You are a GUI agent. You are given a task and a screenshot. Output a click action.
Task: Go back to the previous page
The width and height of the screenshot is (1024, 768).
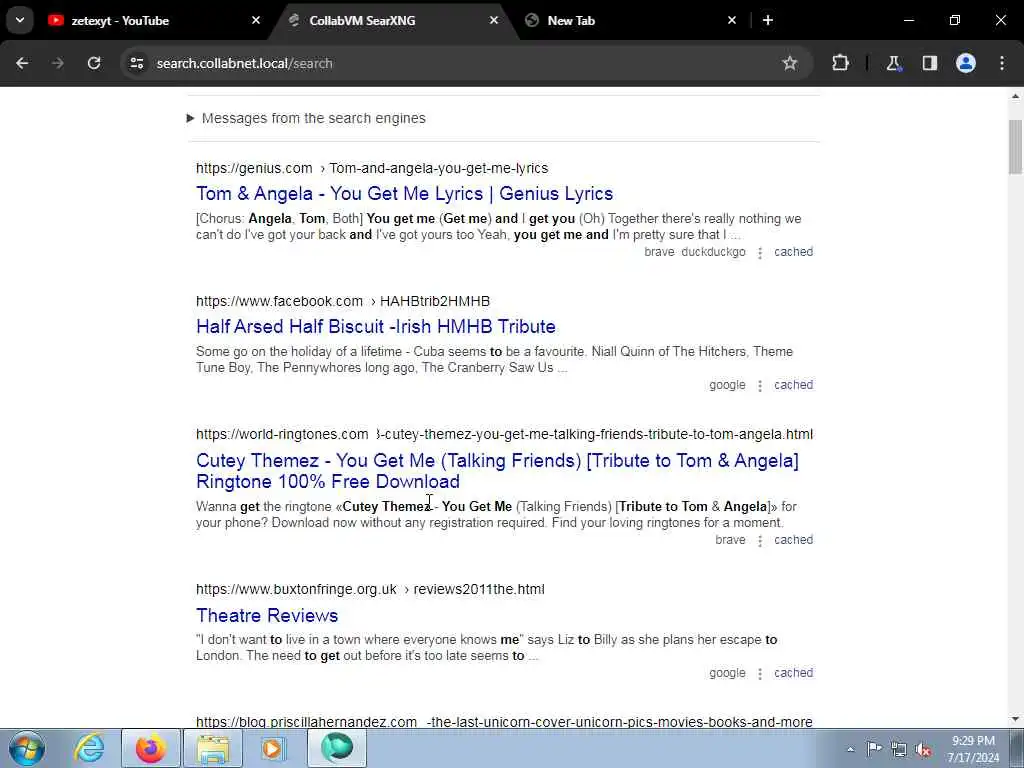tap(22, 63)
